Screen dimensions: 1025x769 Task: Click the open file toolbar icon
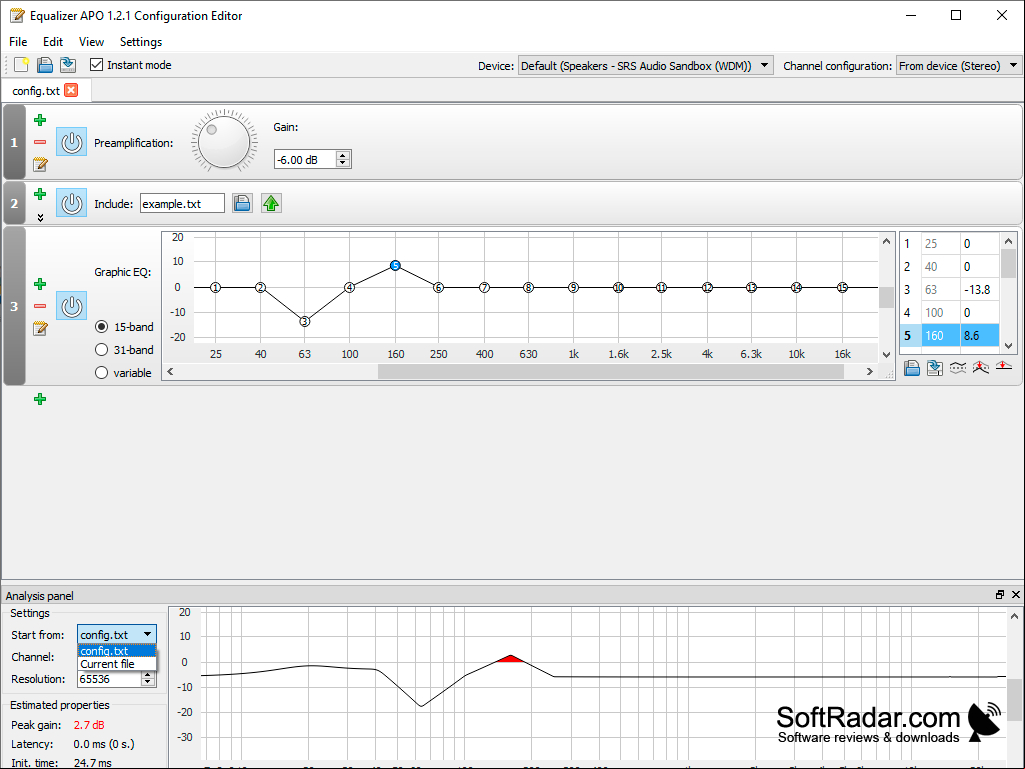click(44, 65)
